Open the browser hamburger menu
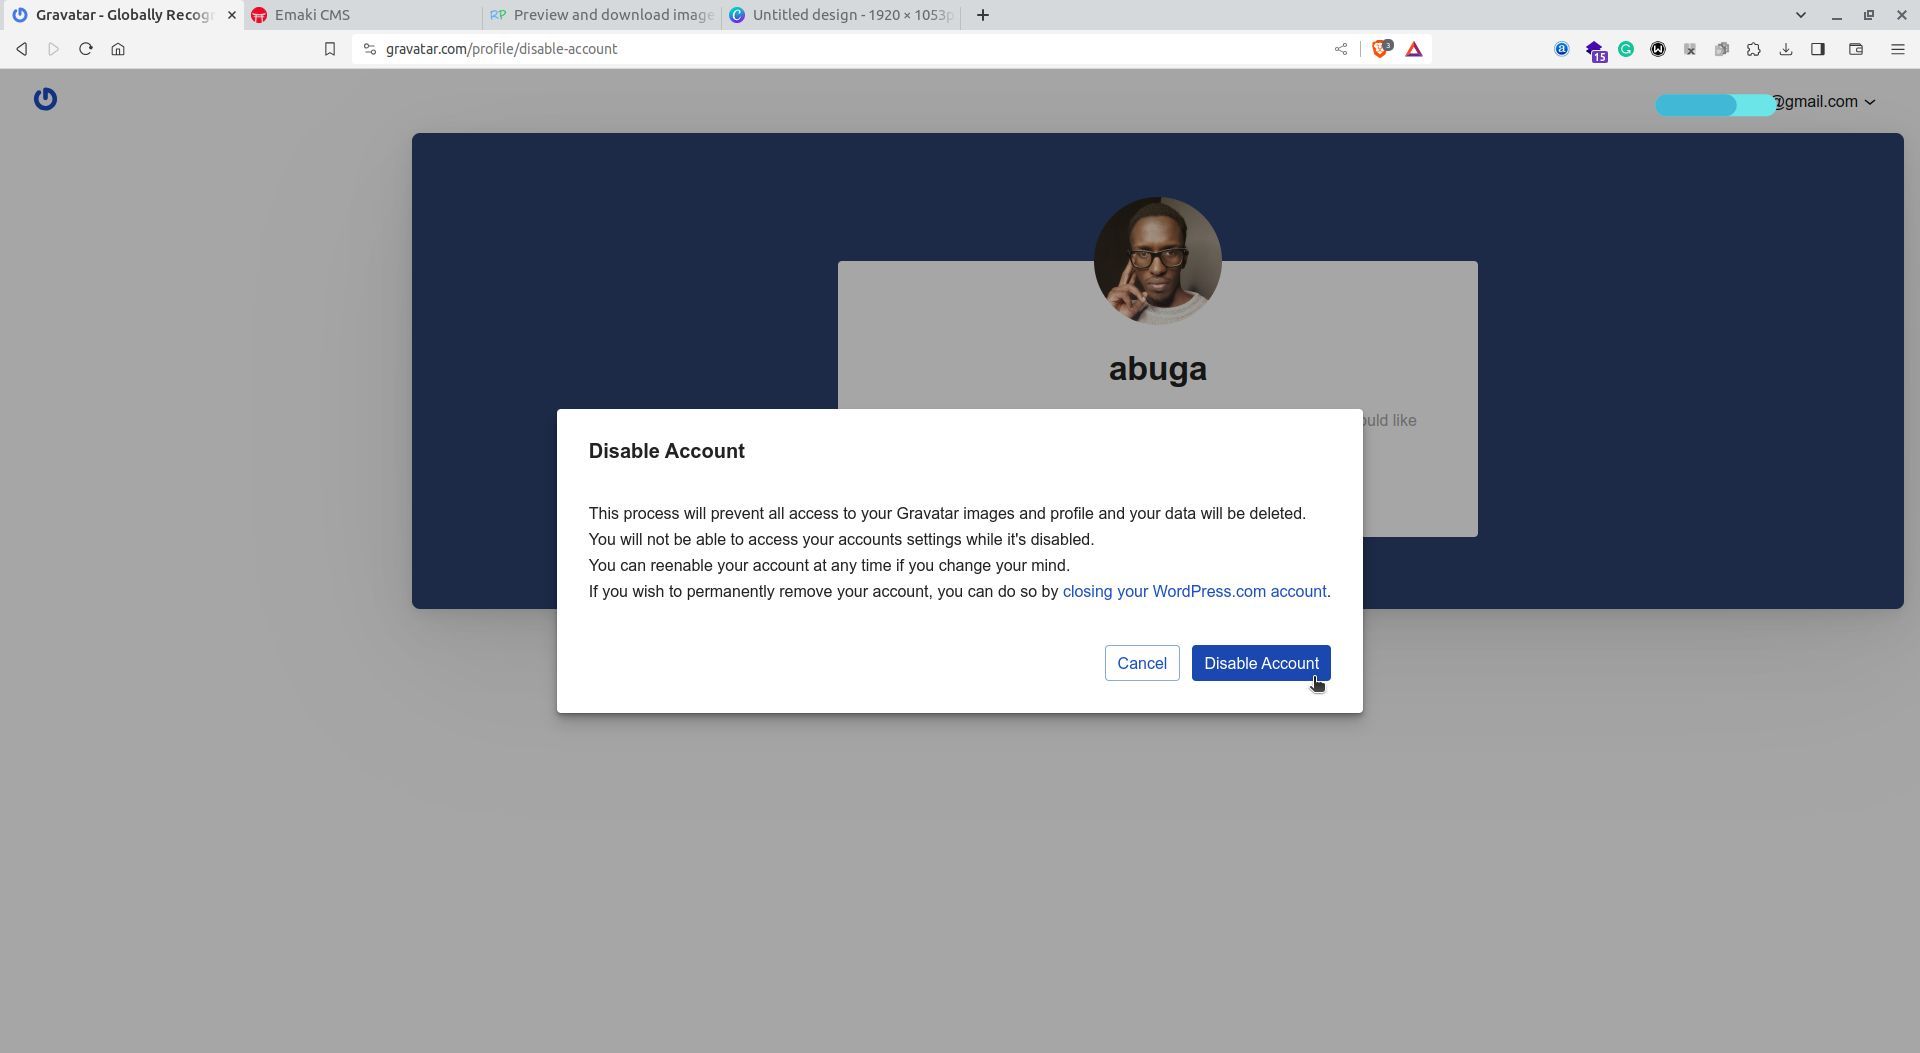The height and width of the screenshot is (1053, 1920). coord(1896,48)
